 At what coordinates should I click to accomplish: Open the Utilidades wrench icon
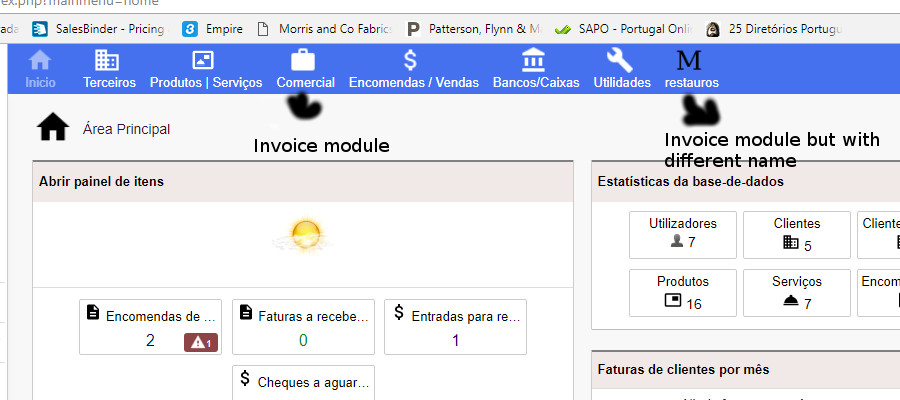[x=620, y=60]
